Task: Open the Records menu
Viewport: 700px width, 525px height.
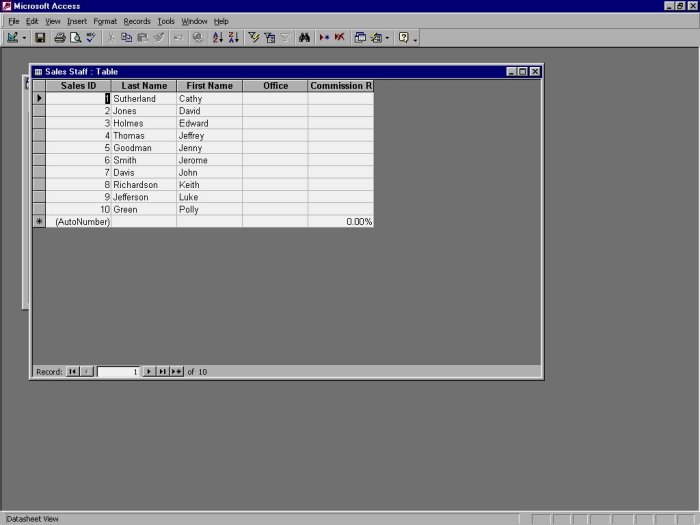Action: [x=136, y=21]
